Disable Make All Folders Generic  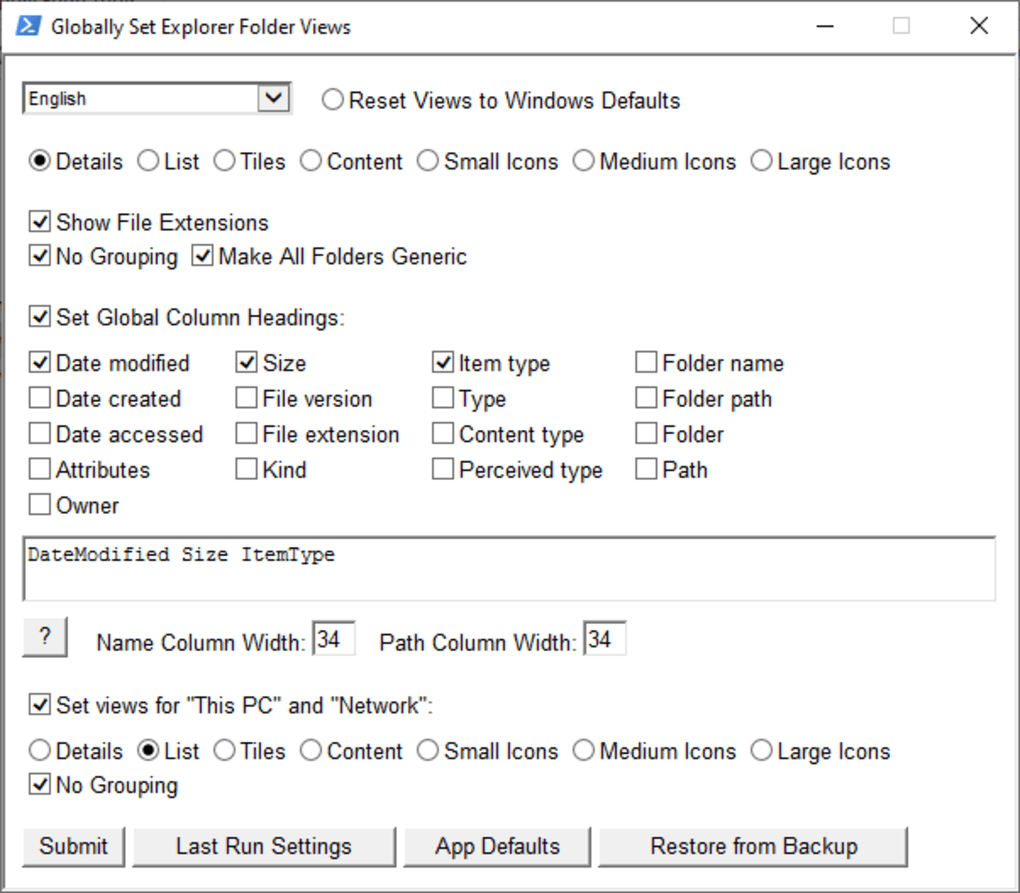click(202, 256)
